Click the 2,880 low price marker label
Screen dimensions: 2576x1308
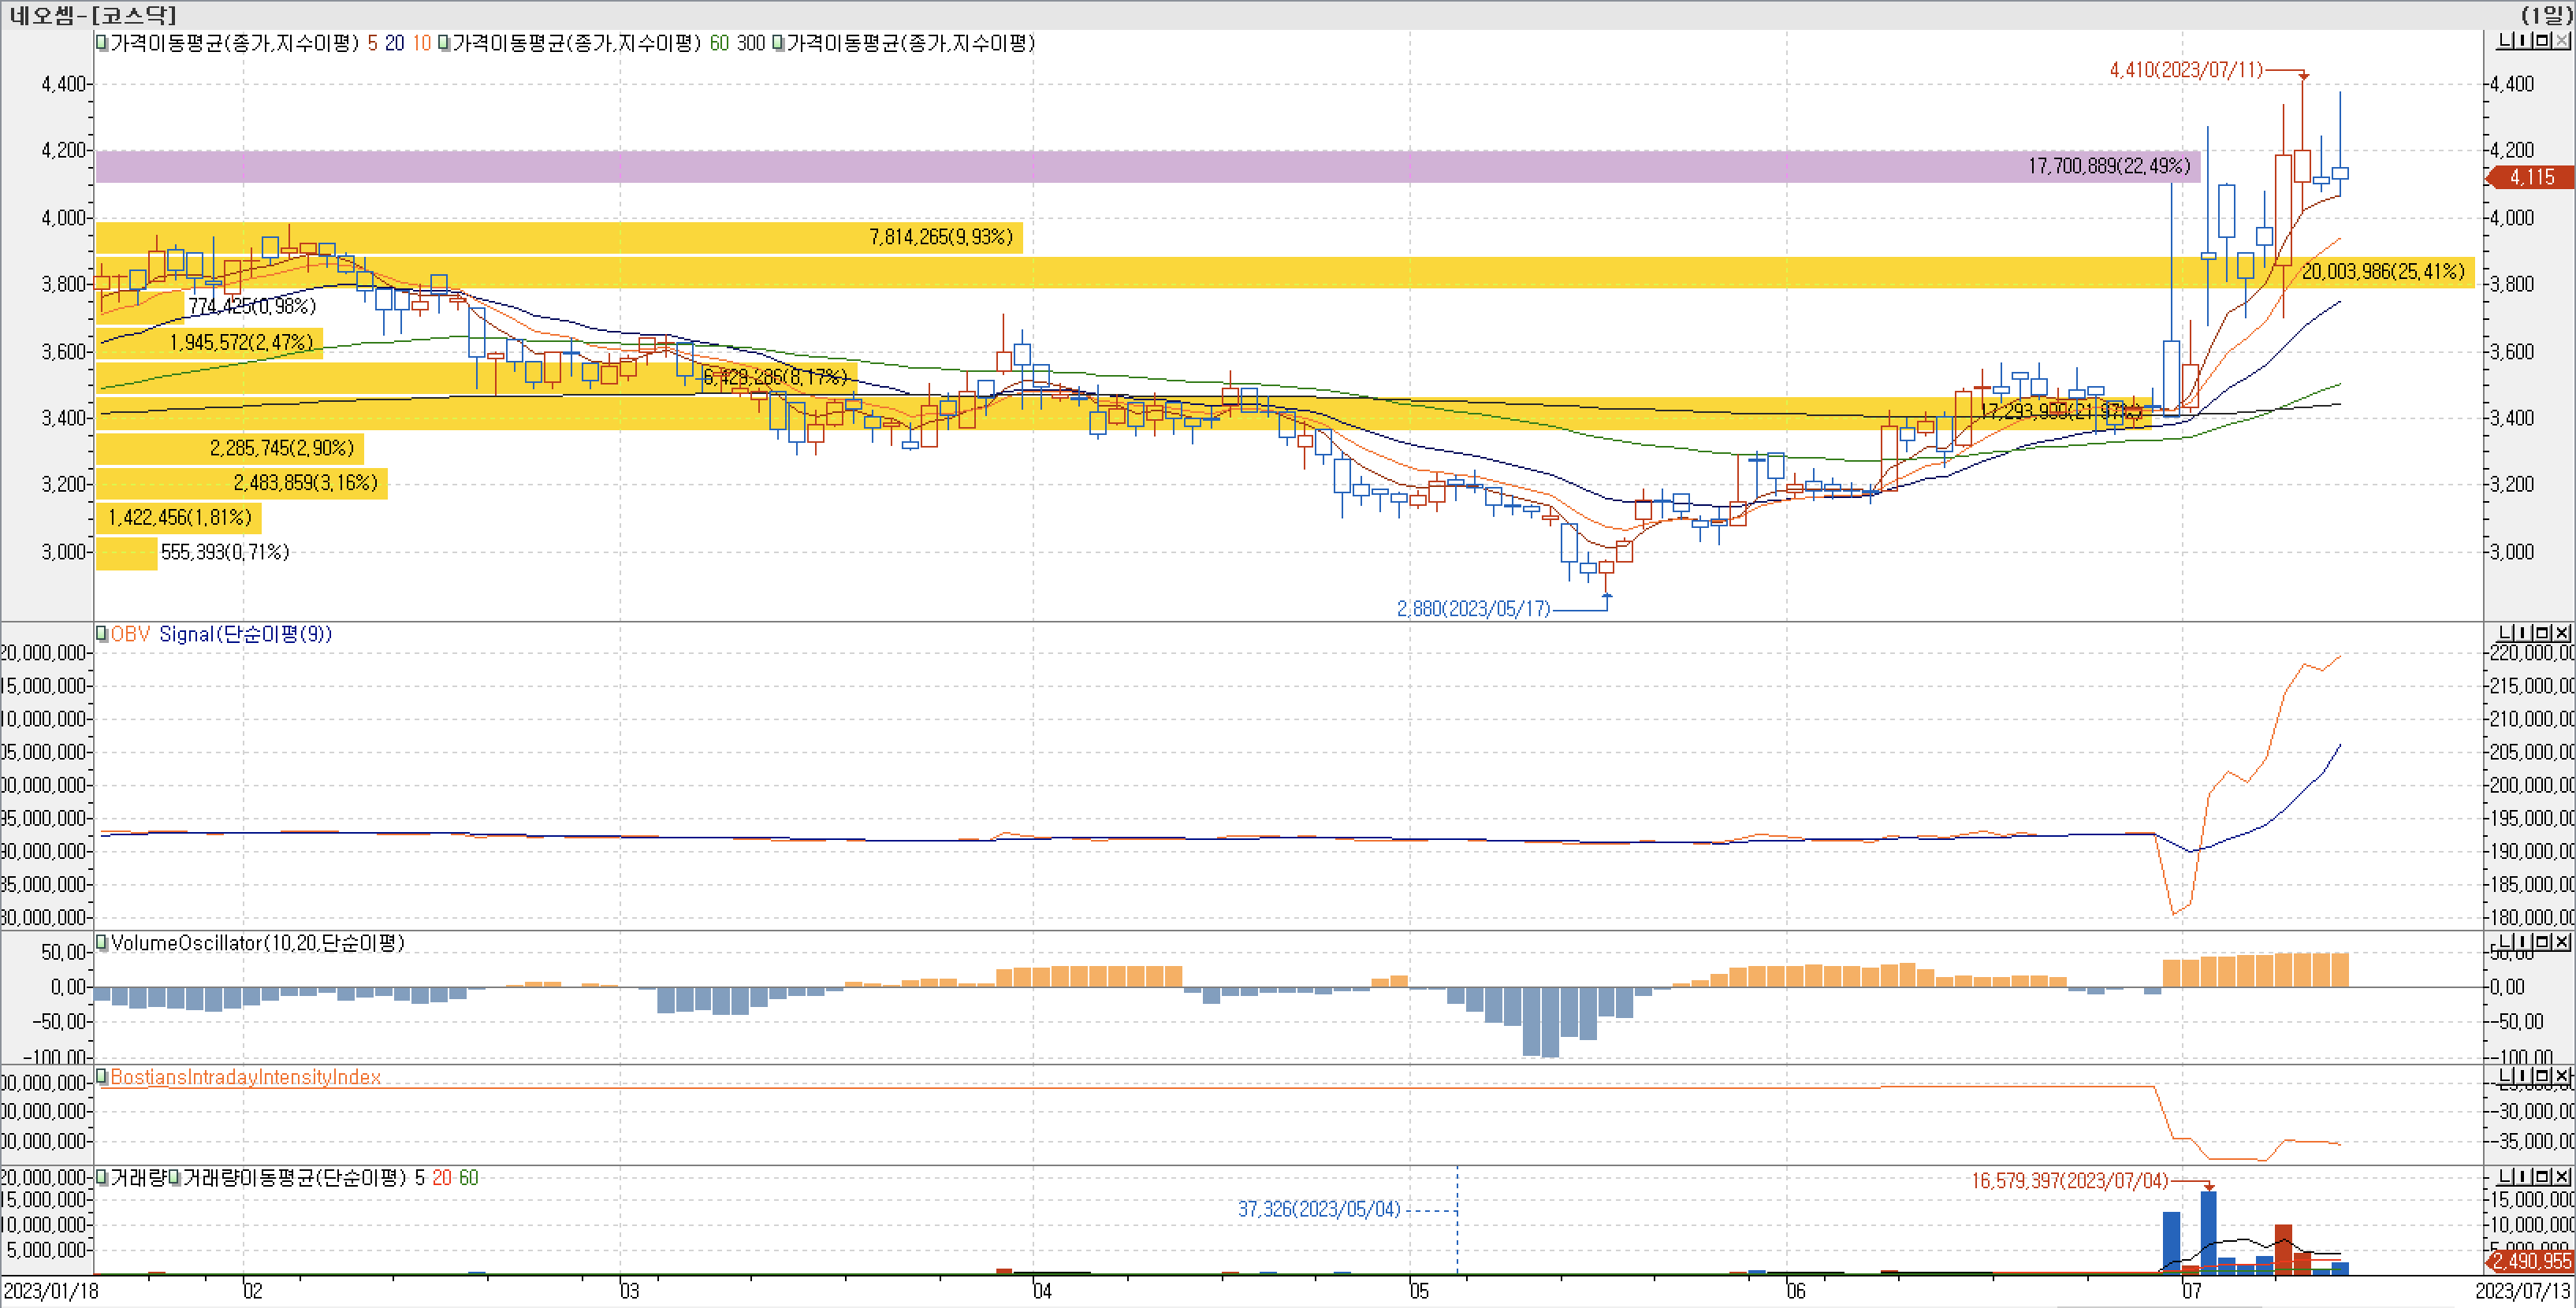coord(1473,608)
